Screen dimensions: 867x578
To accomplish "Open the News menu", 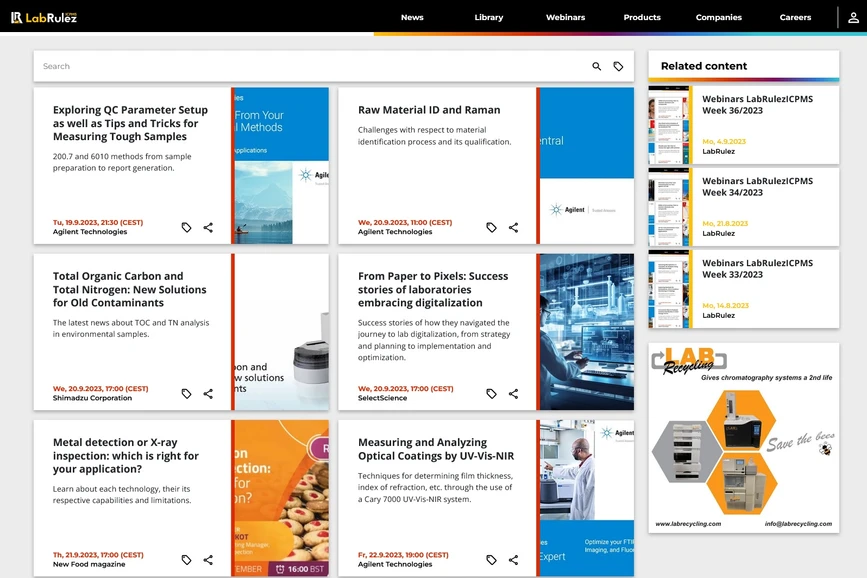I will coord(412,17).
